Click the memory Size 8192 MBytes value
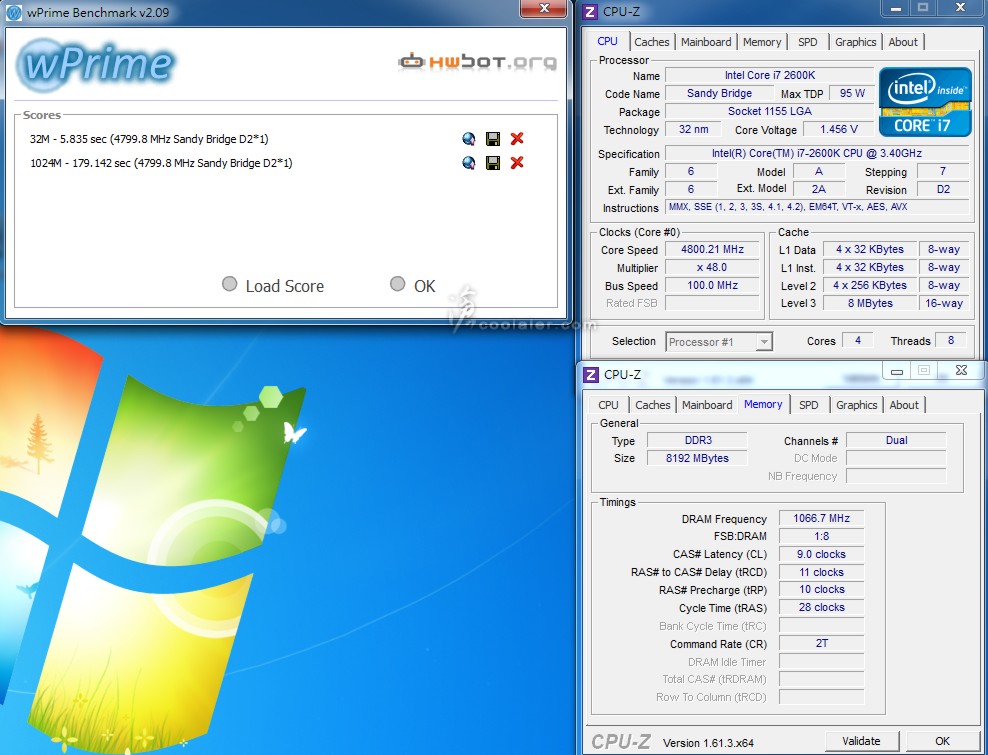This screenshot has width=988, height=755. point(698,458)
